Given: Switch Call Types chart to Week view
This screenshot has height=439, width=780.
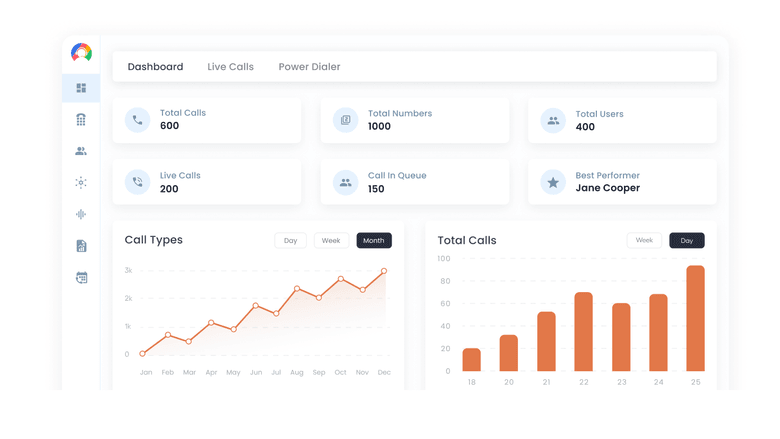Looking at the screenshot, I should (331, 241).
